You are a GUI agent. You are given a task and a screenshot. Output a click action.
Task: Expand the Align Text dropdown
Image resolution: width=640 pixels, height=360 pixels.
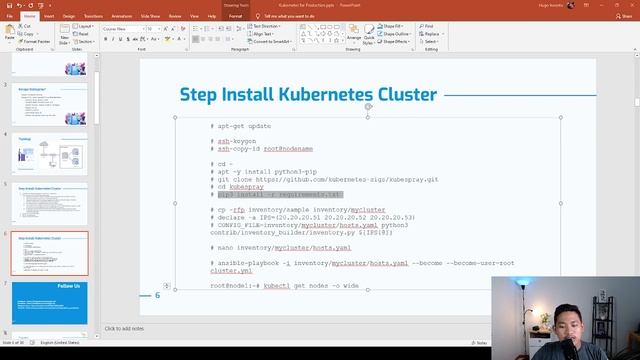point(261,34)
